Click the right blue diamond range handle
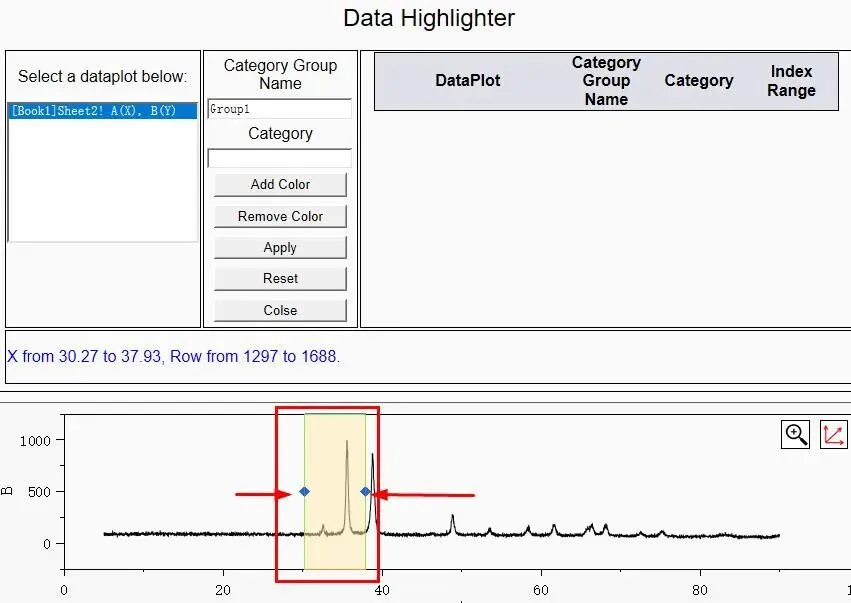This screenshot has height=603, width=851. (x=365, y=491)
